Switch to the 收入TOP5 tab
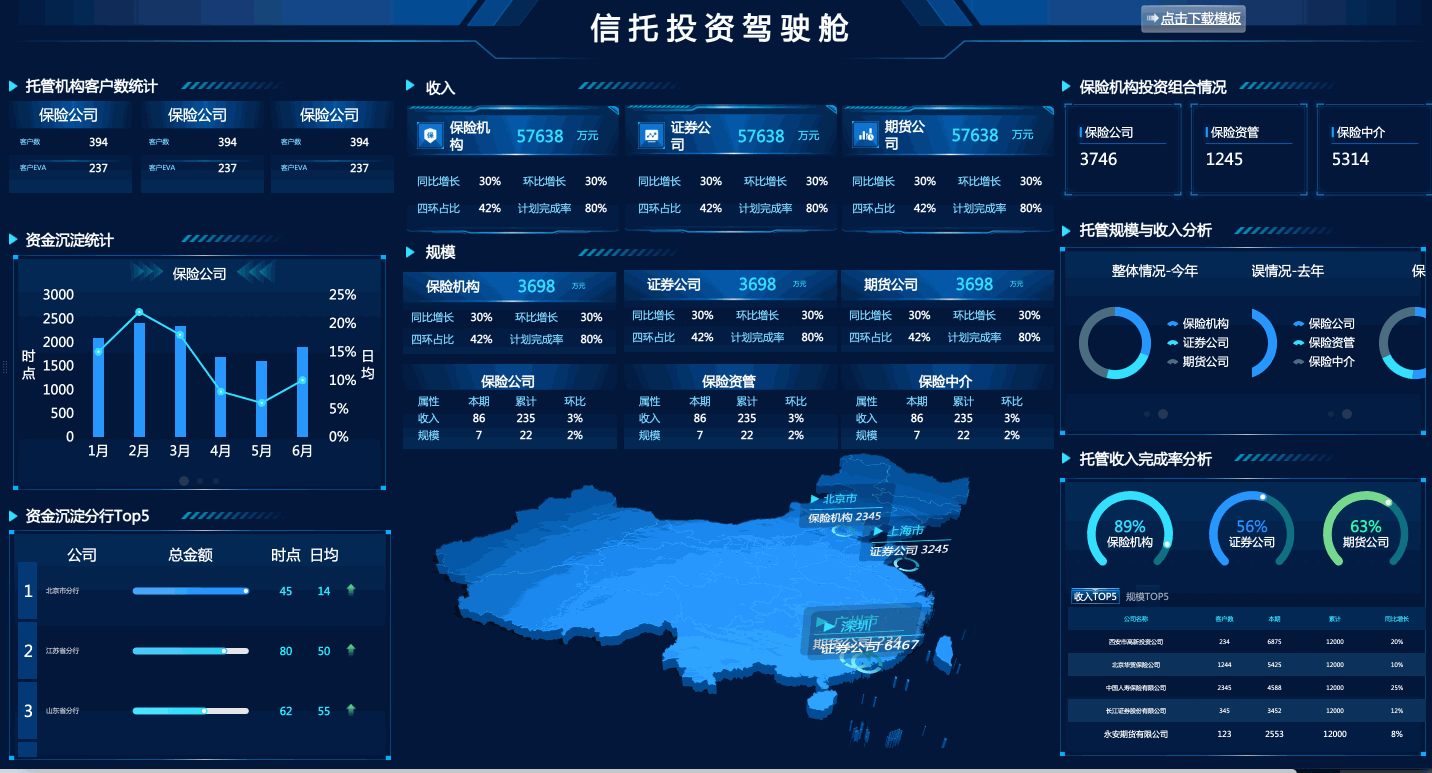 (x=1095, y=597)
